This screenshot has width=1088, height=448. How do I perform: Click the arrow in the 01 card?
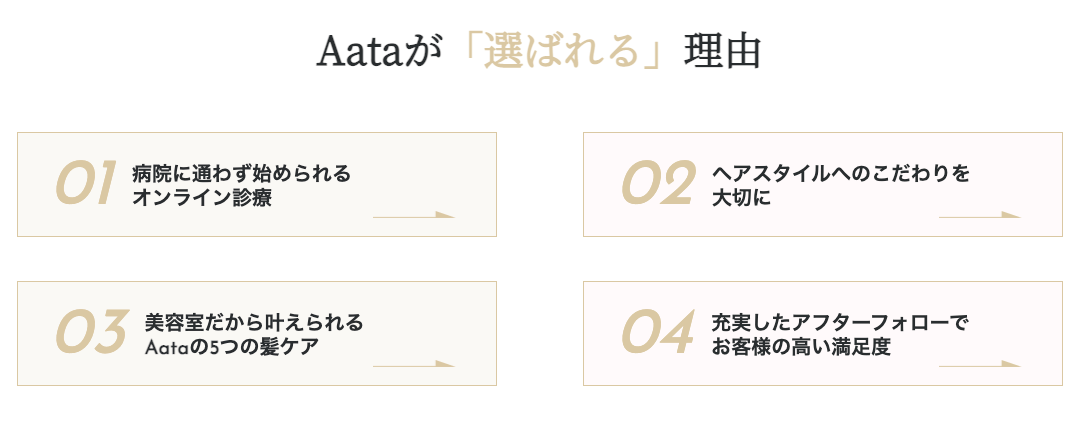414,215
